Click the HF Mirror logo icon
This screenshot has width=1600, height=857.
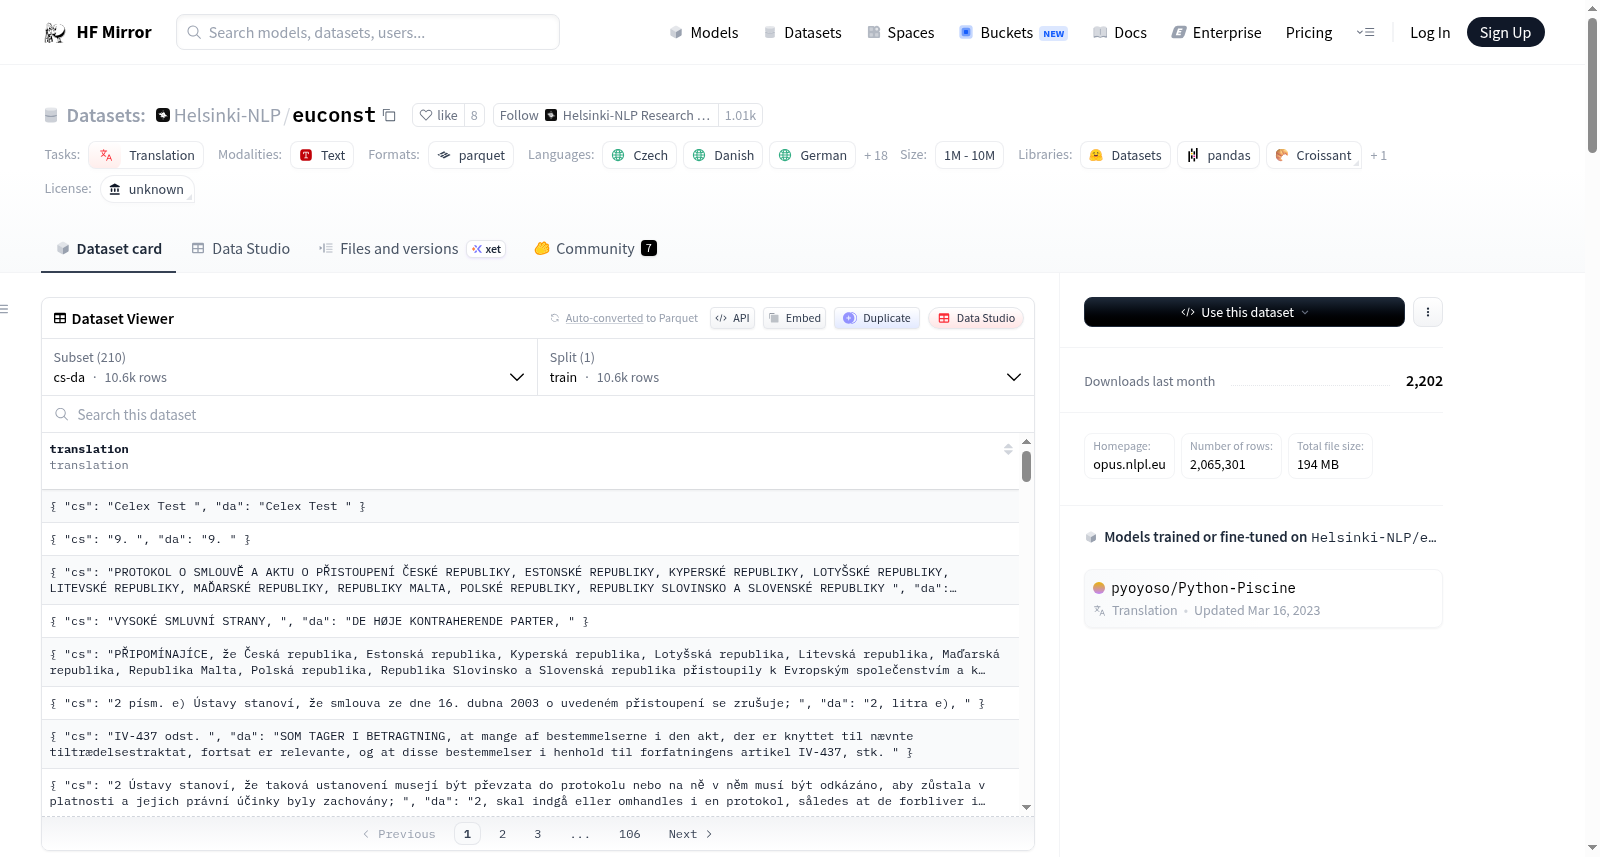[55, 33]
